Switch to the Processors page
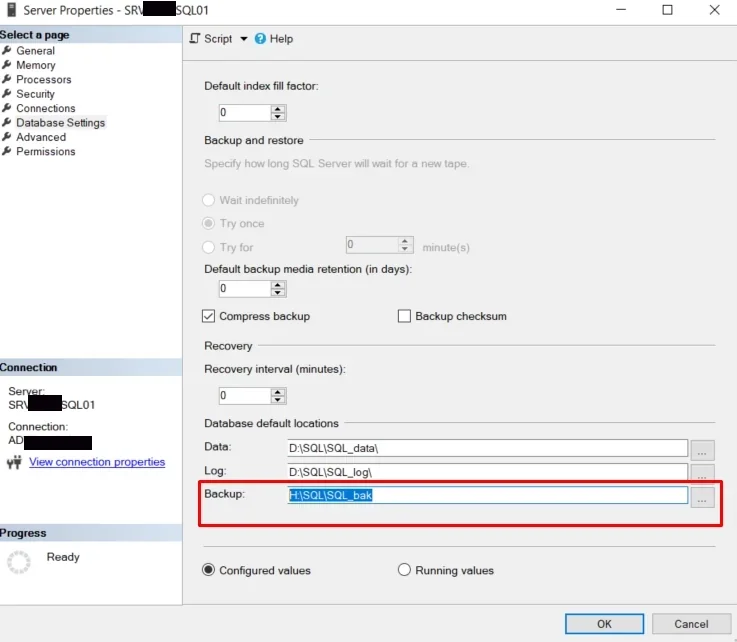Image resolution: width=737 pixels, height=642 pixels. pos(44,79)
